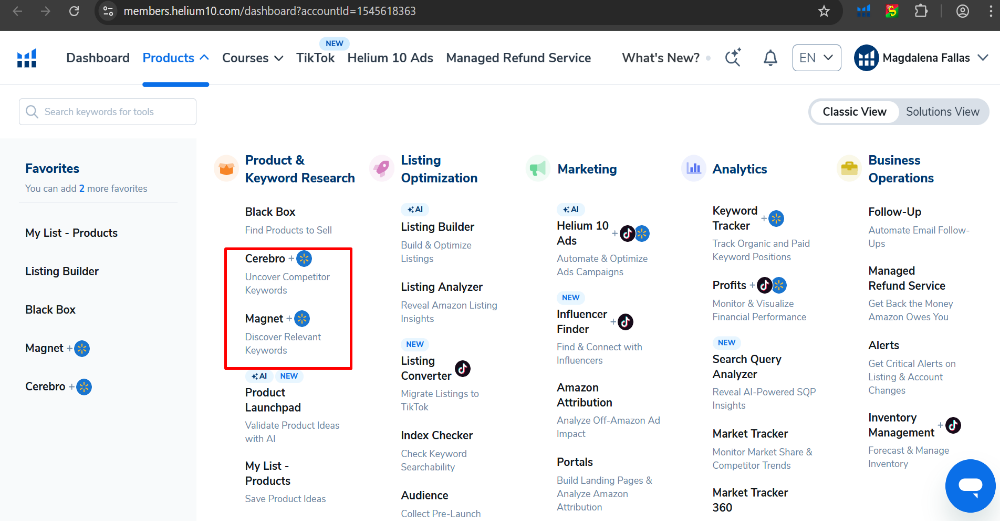This screenshot has height=521, width=1000.
Task: Expand the Courses dropdown menu
Action: [252, 58]
